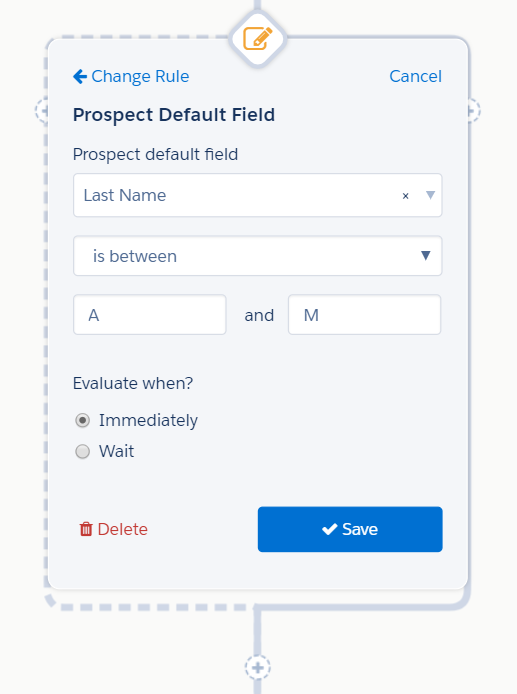Open the 'is between' operator dropdown

[258, 256]
